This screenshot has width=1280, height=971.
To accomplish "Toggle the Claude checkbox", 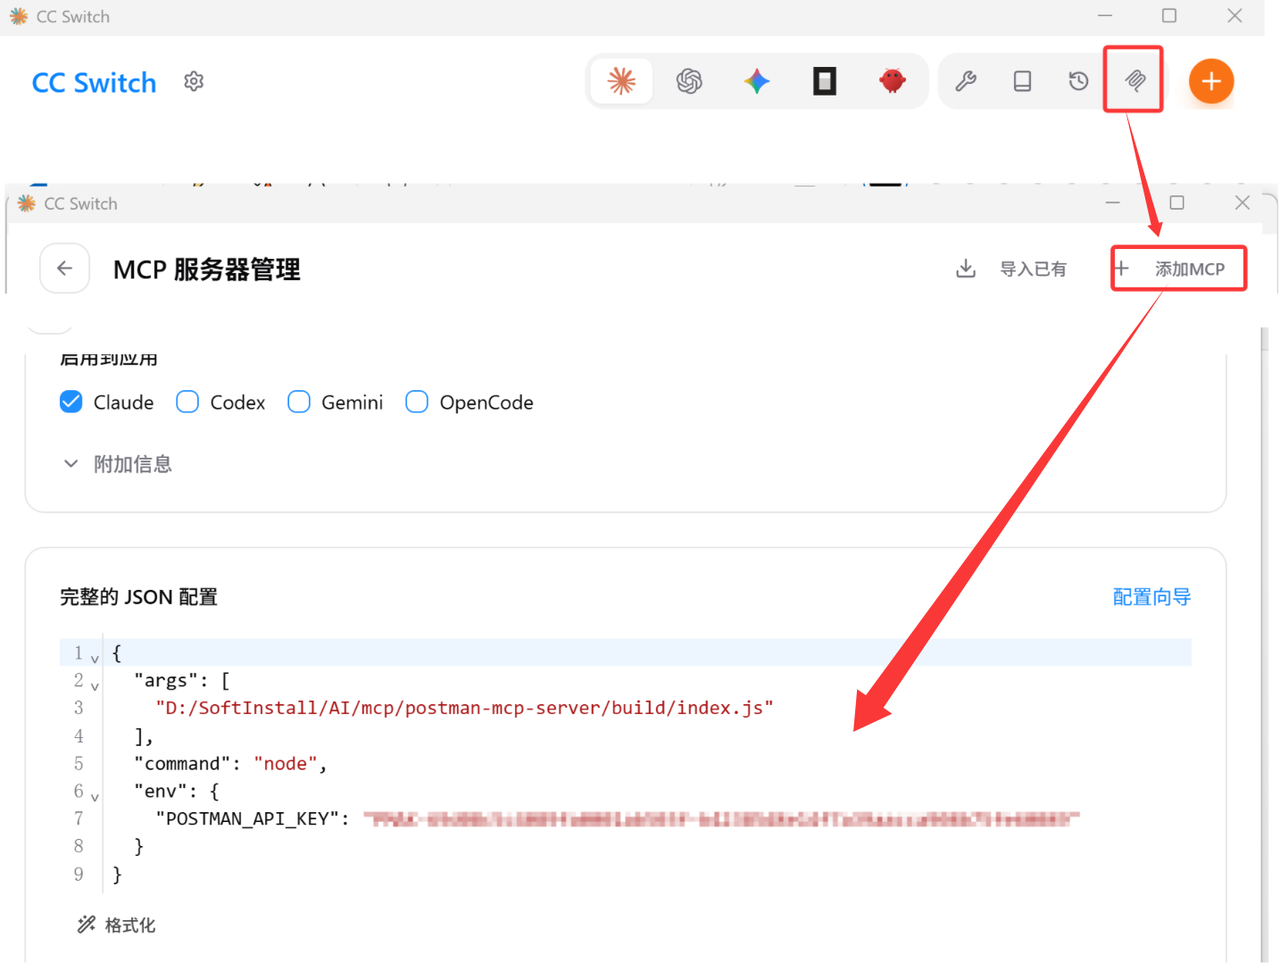I will [71, 402].
